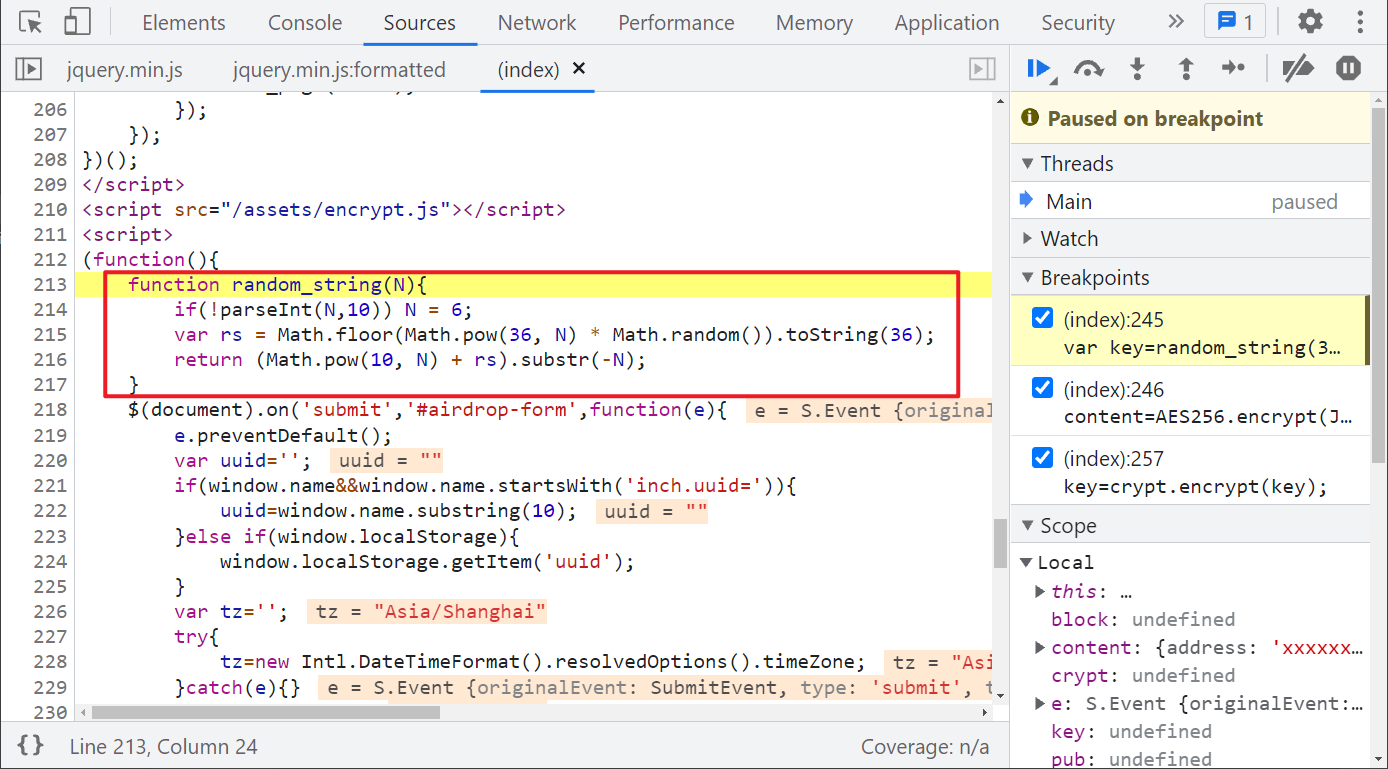Viewport: 1388px width, 769px height.
Task: Expand the 'this' variable
Action: (1040, 591)
